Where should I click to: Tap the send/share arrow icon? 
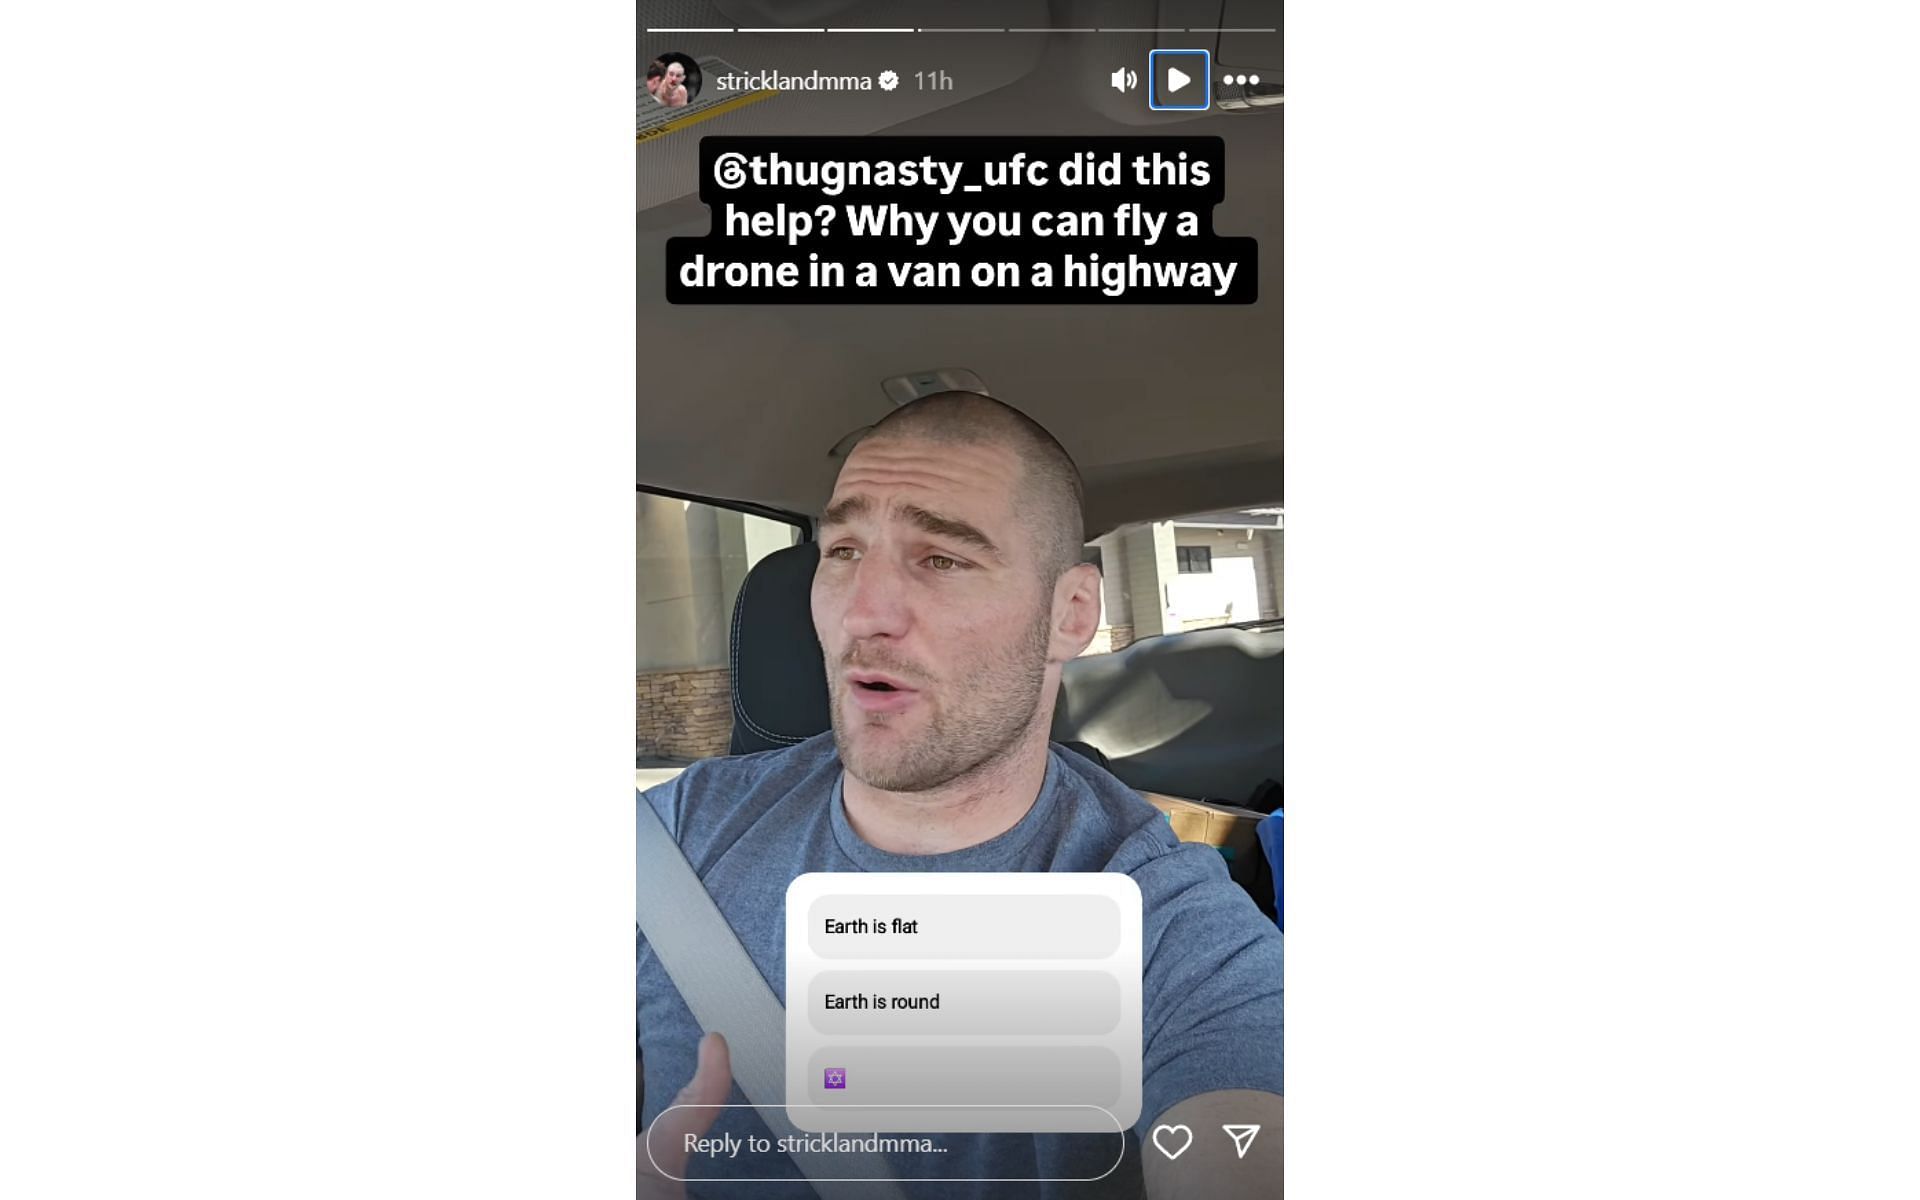[x=1241, y=1141]
